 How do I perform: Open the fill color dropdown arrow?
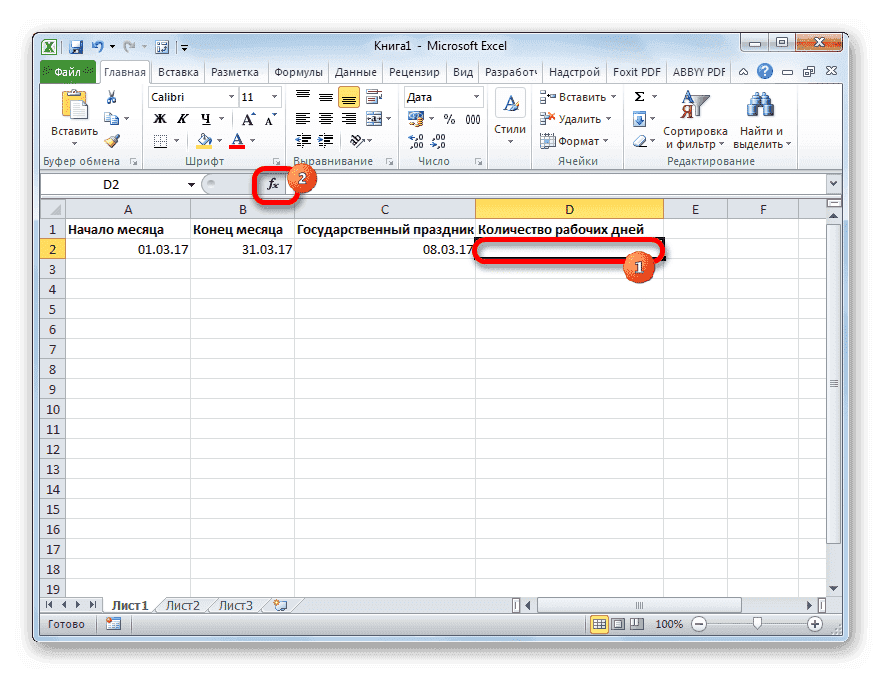219,139
